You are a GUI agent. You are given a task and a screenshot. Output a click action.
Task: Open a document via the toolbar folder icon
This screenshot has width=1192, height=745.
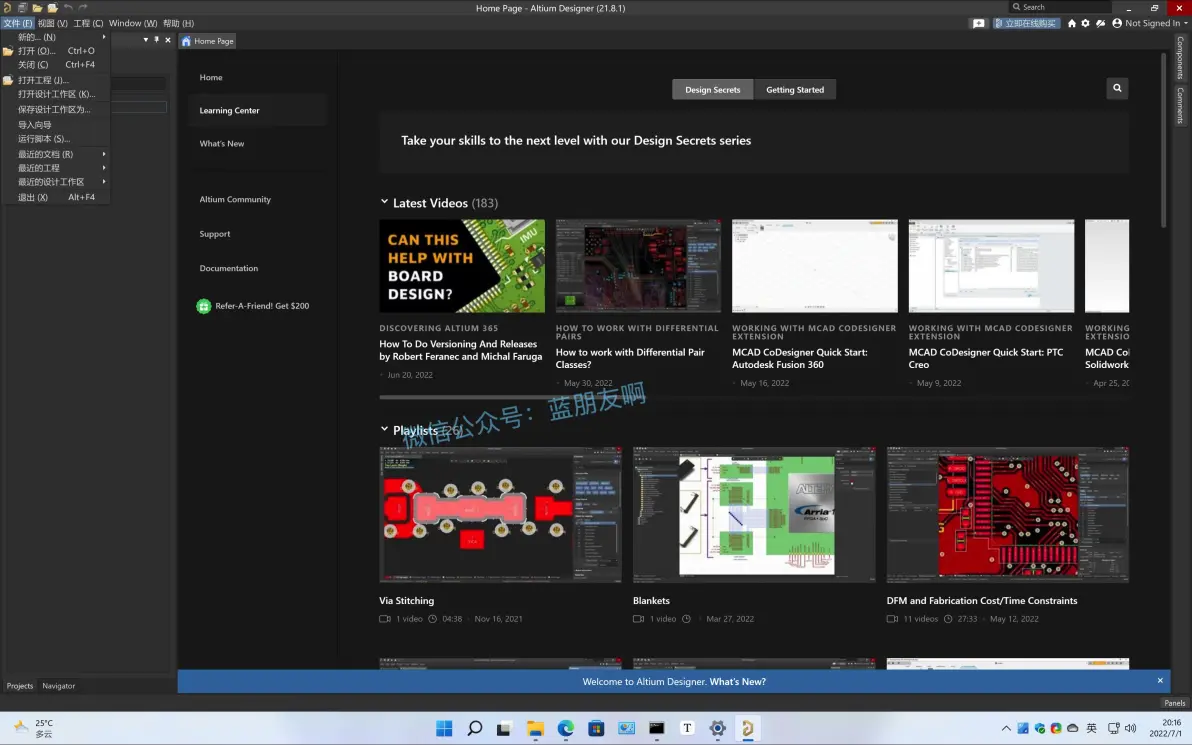[37, 8]
